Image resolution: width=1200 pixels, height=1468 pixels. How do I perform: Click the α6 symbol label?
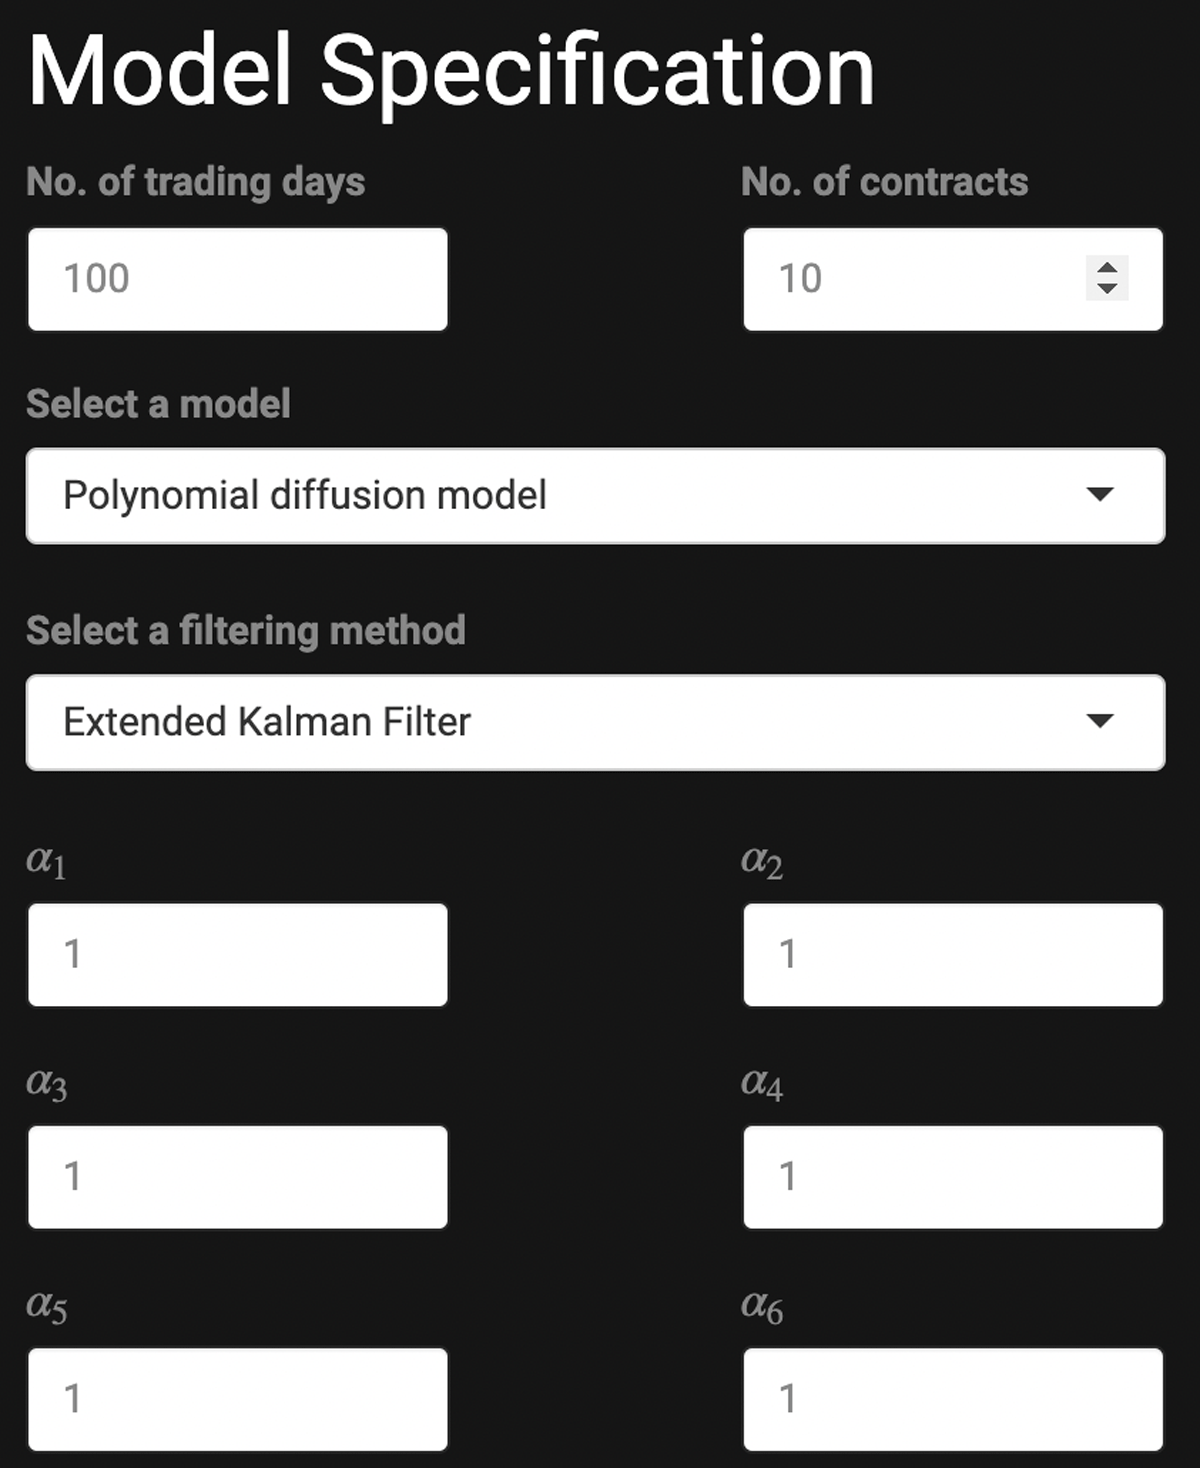762,1305
